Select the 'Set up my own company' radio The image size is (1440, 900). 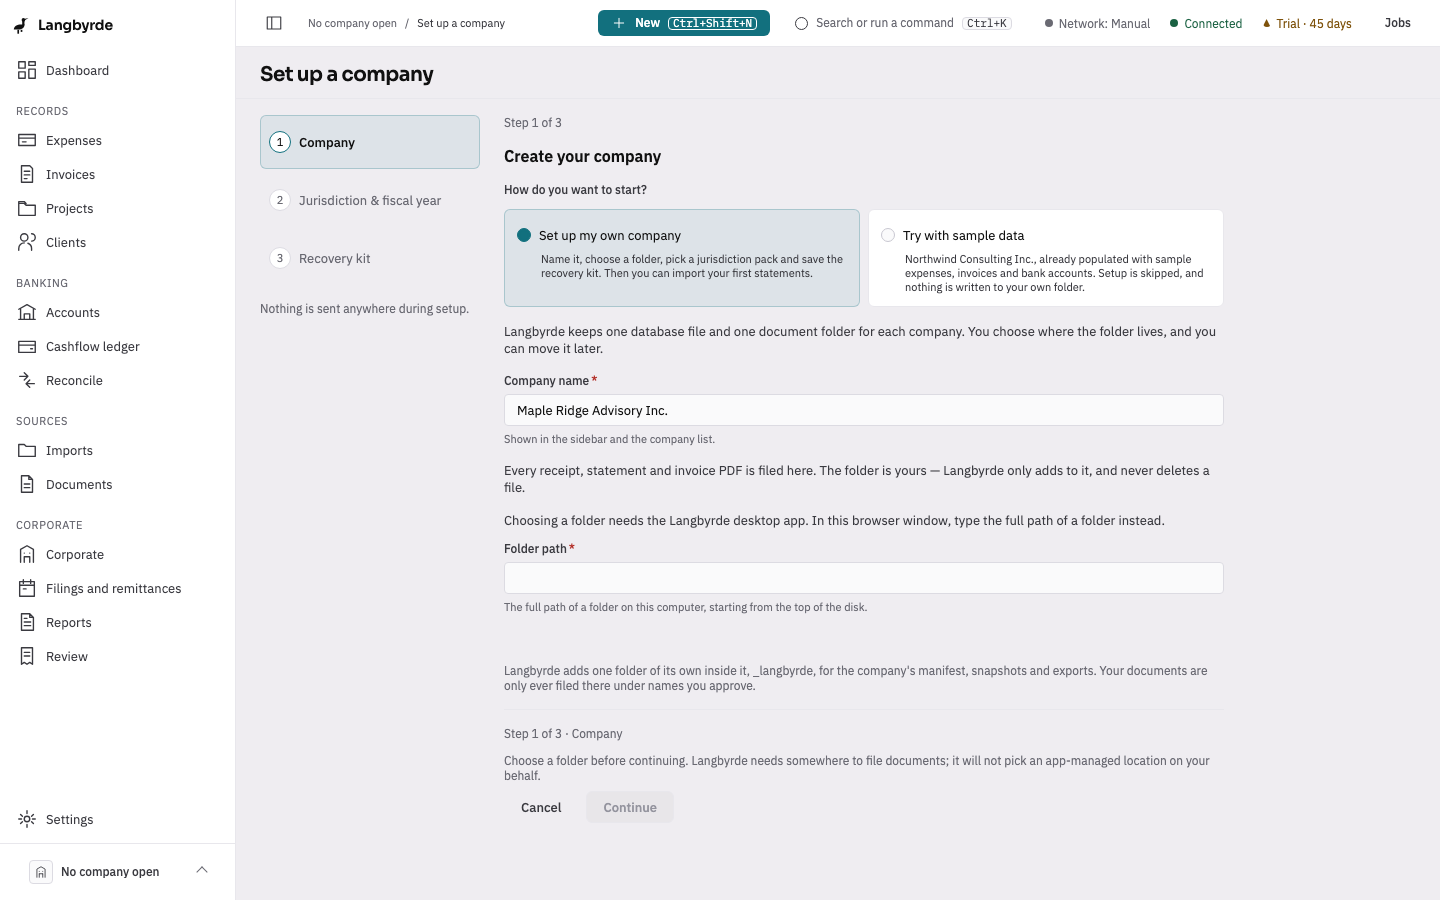pos(524,235)
